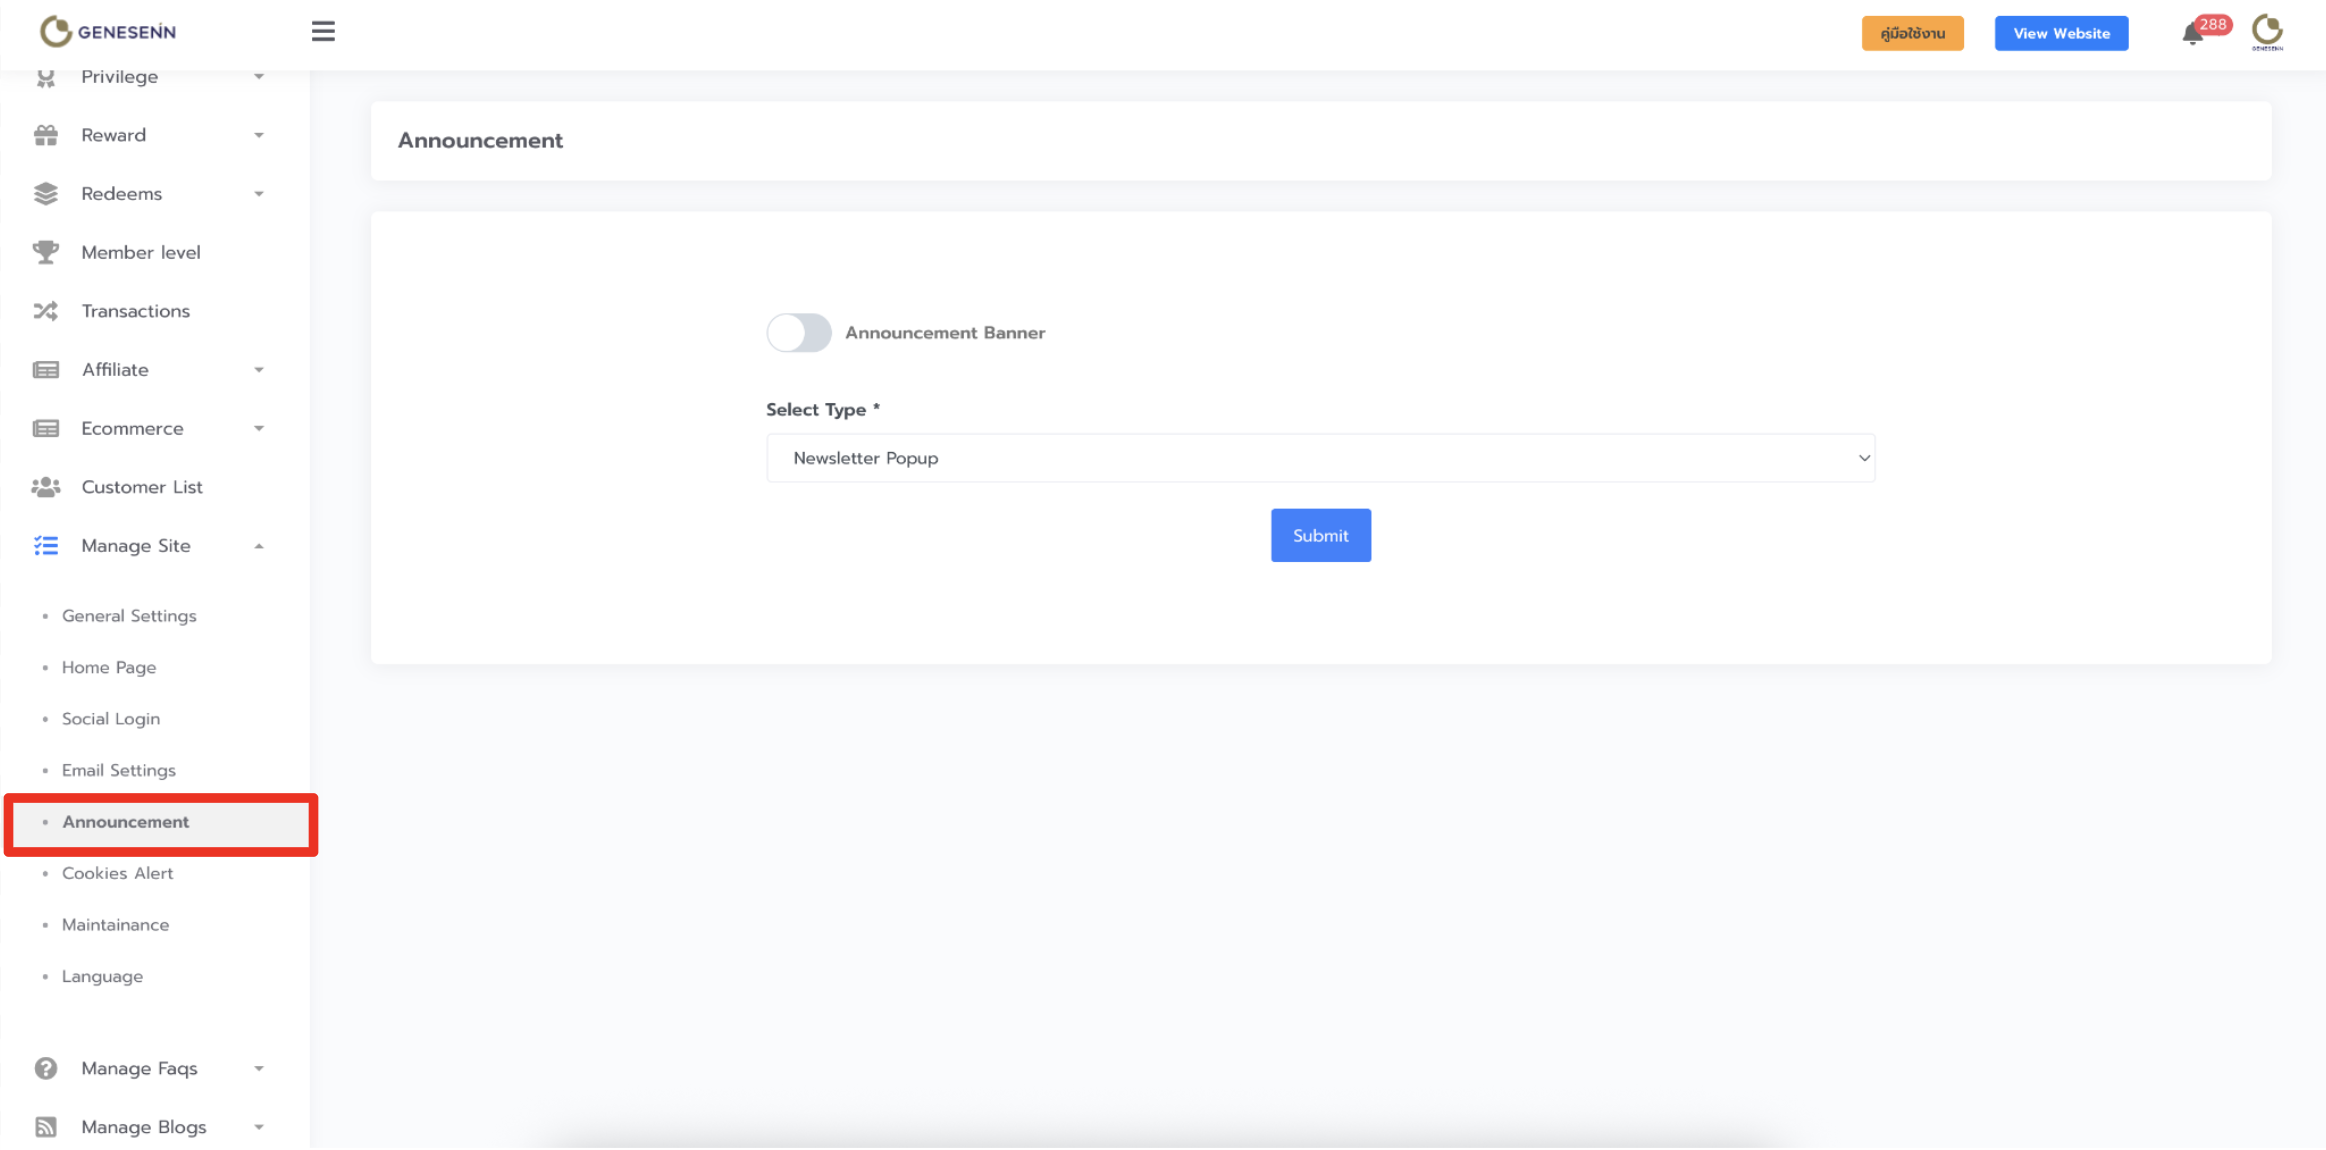Select Email Settings in sidebar
This screenshot has width=2326, height=1150.
pos(118,770)
